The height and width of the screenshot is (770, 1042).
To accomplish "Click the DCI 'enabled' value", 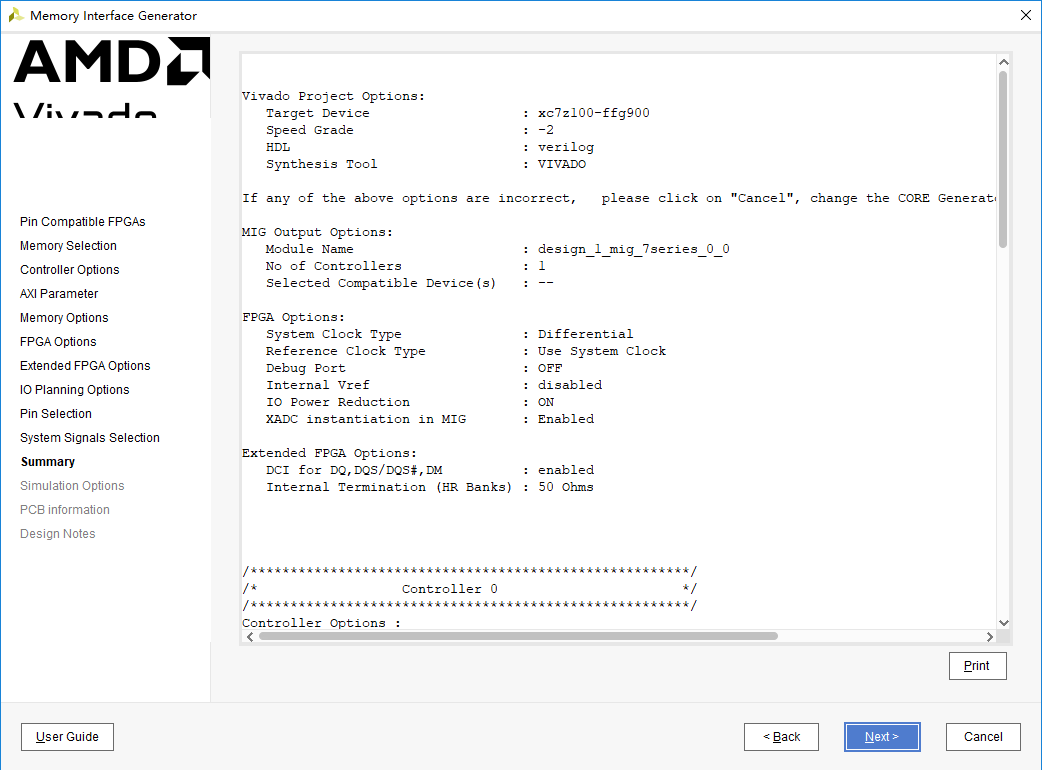I will [x=566, y=470].
